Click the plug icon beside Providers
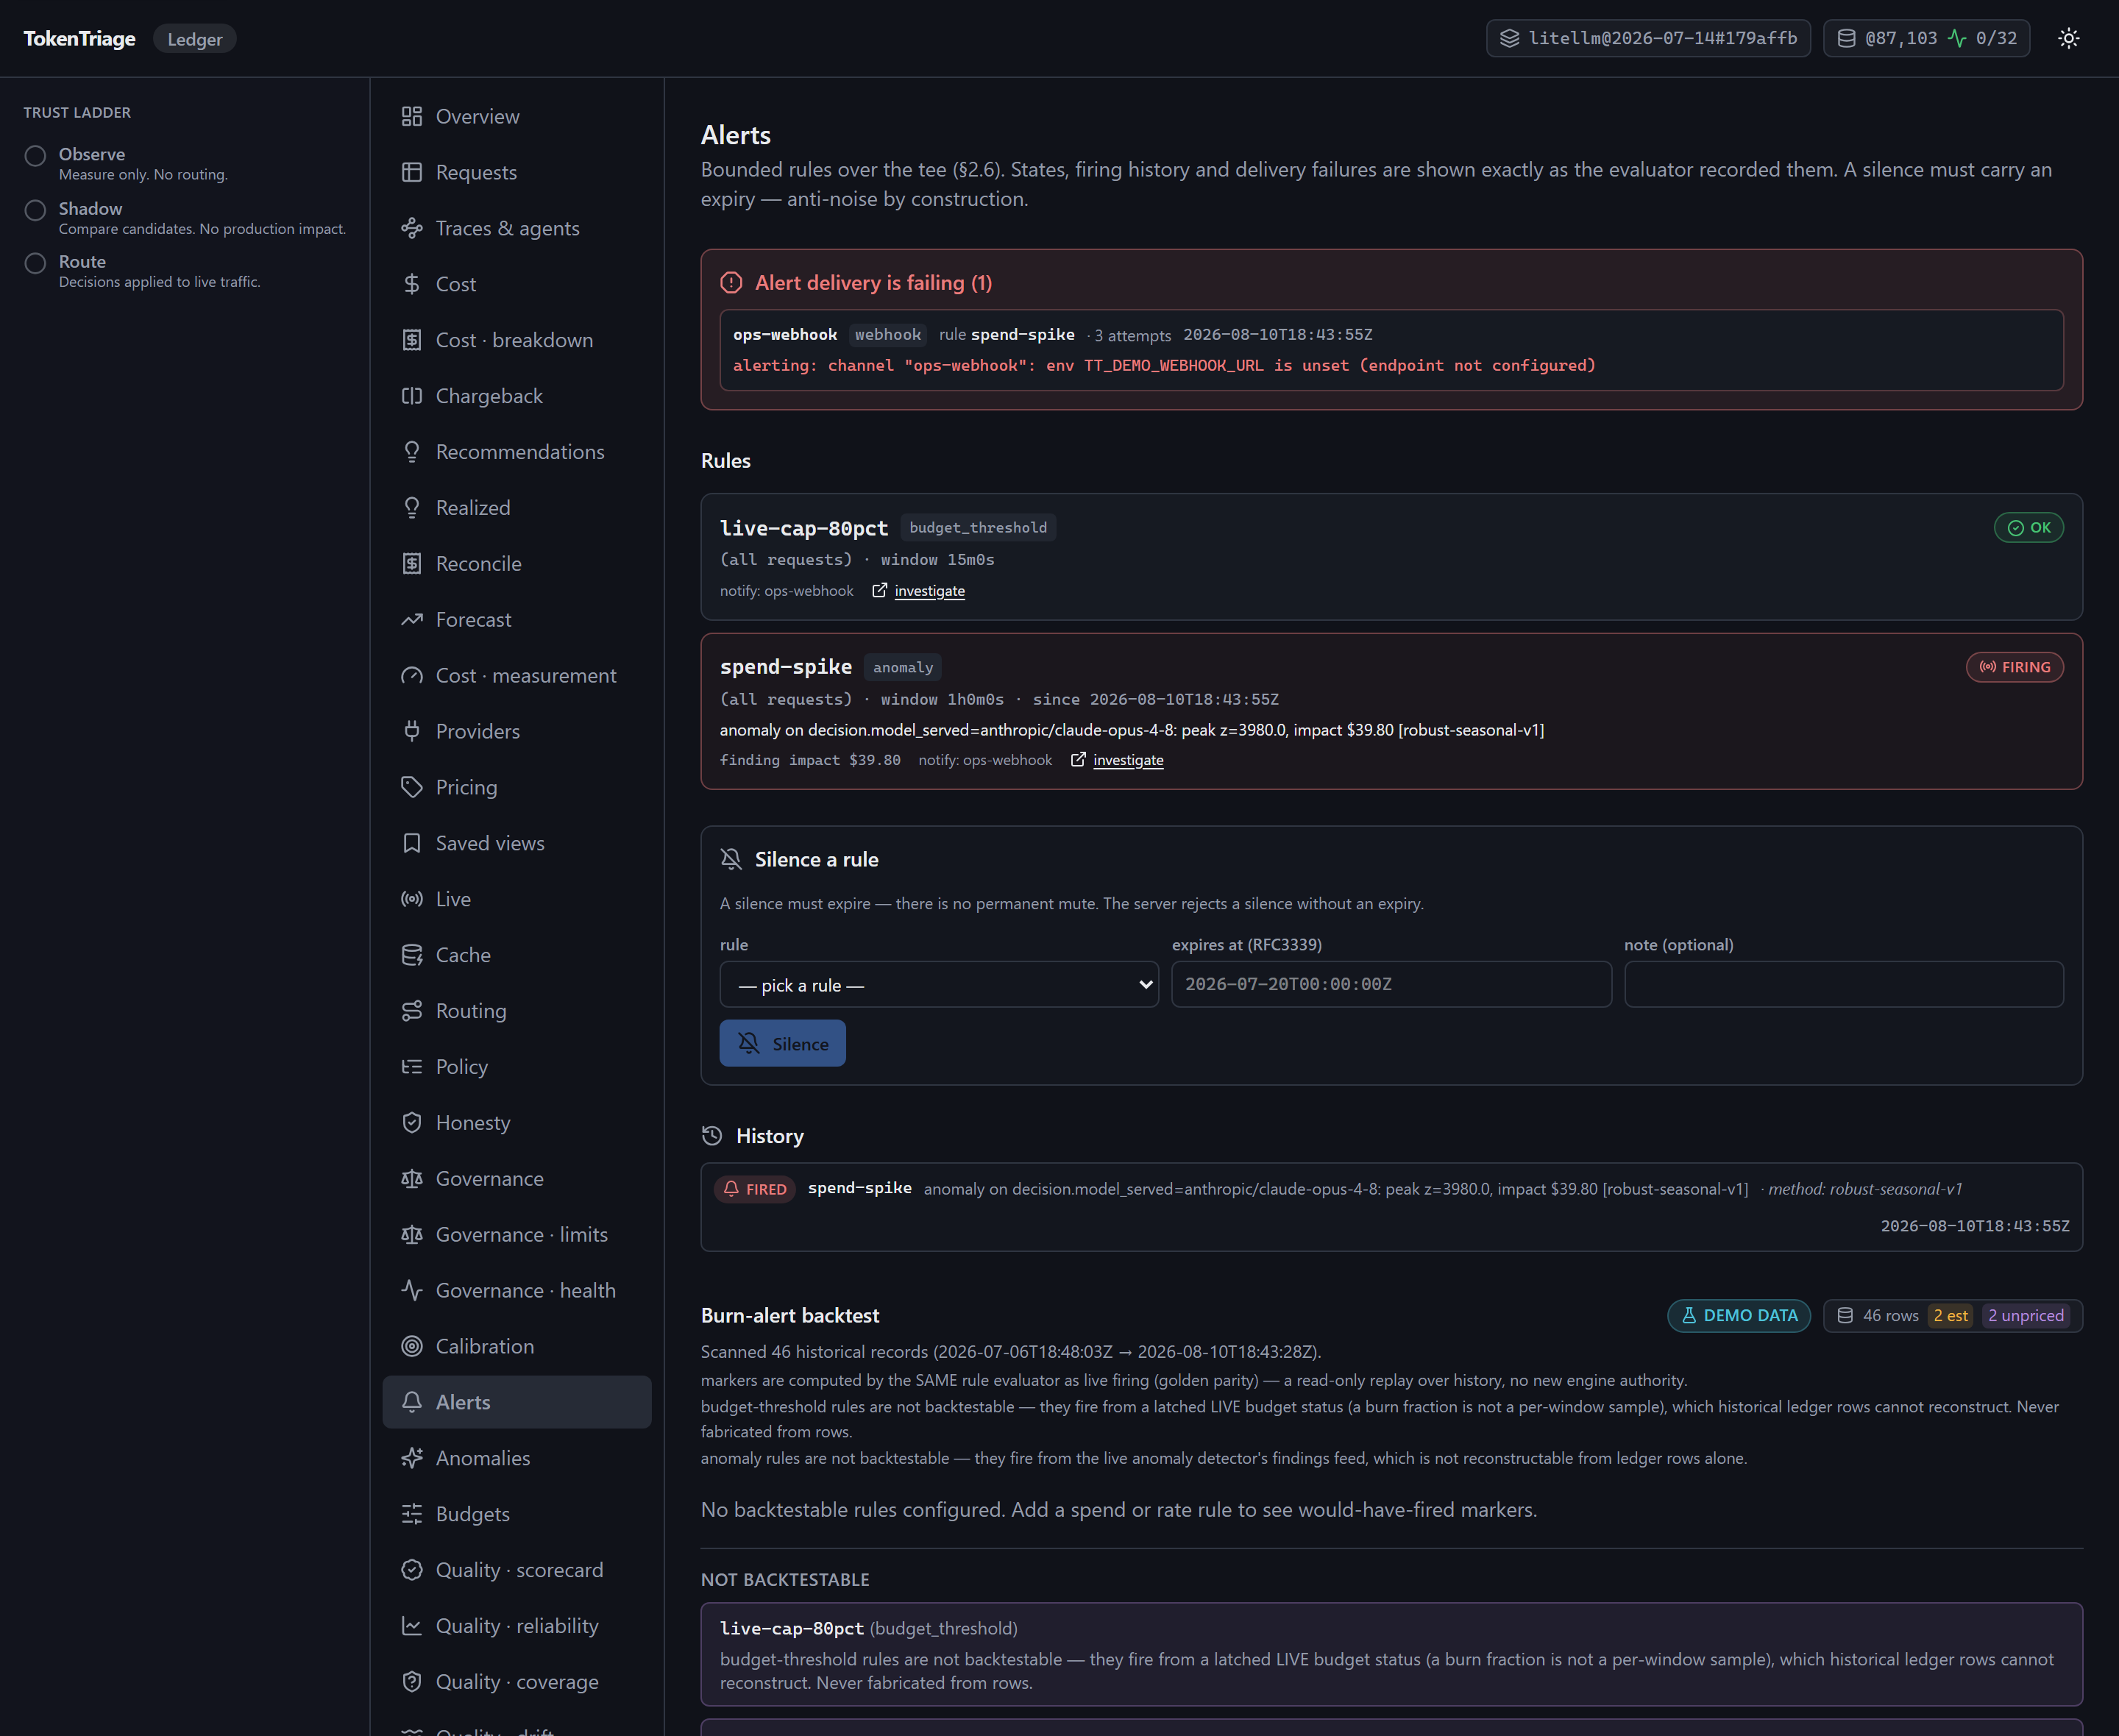This screenshot has height=1736, width=2119. point(411,732)
